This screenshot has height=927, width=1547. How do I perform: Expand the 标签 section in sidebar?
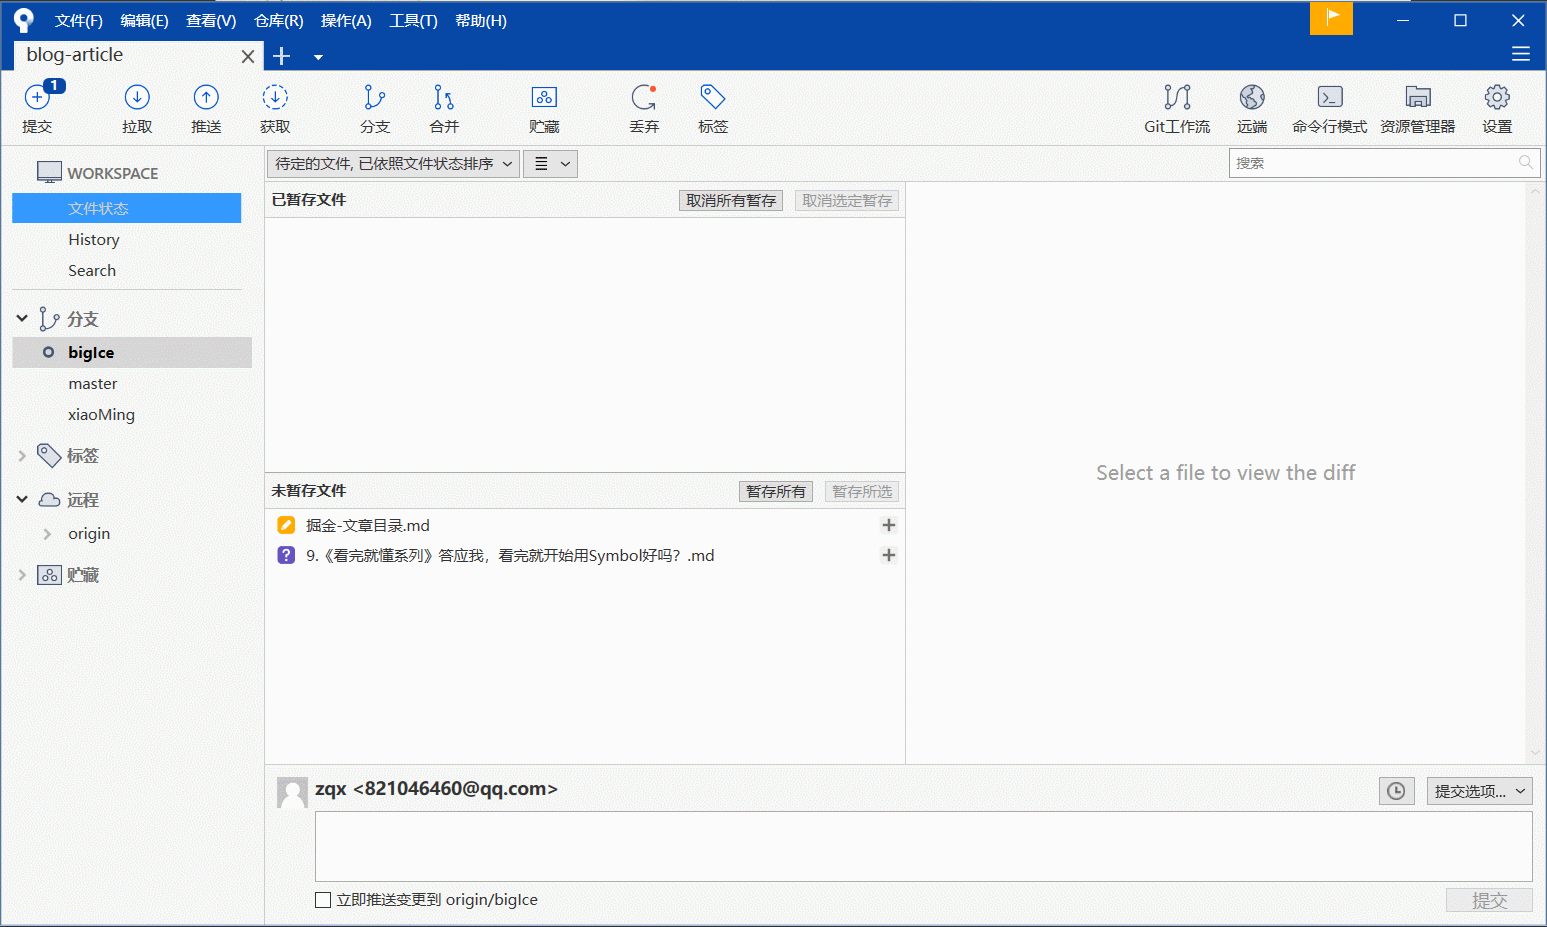22,455
